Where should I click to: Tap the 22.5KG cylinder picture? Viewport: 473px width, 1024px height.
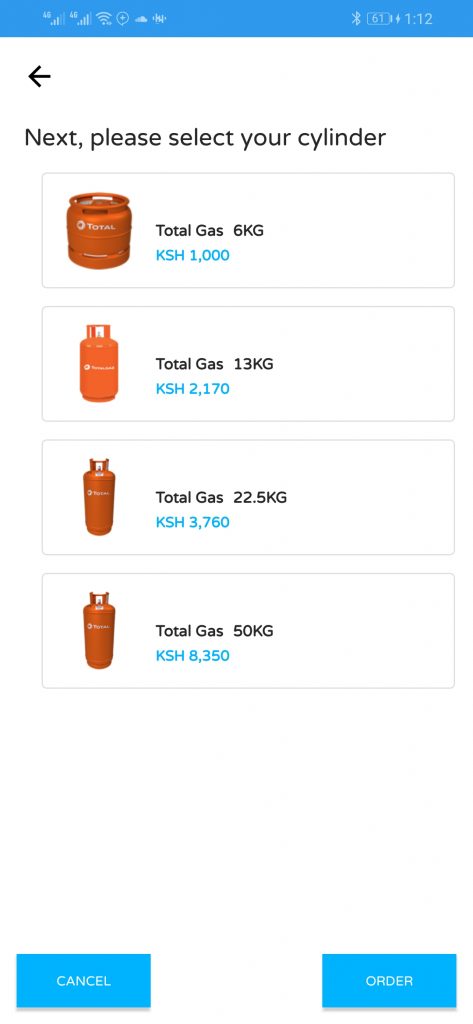point(99,496)
